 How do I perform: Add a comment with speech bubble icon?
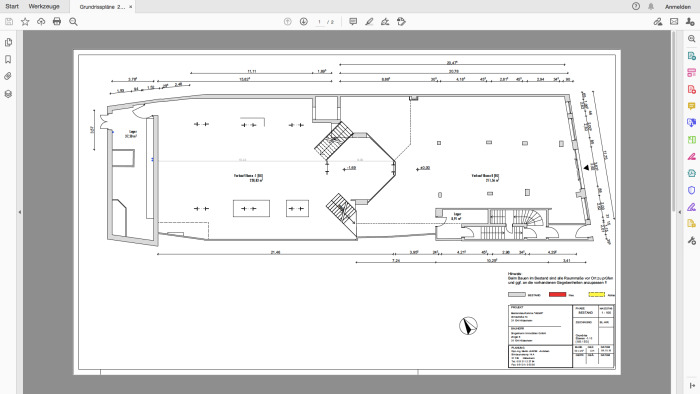tap(353, 21)
